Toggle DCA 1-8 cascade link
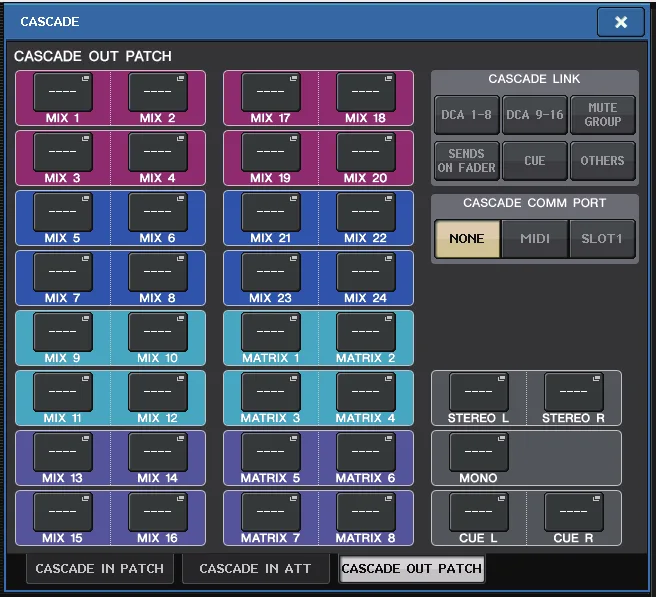656x597 pixels. click(466, 115)
